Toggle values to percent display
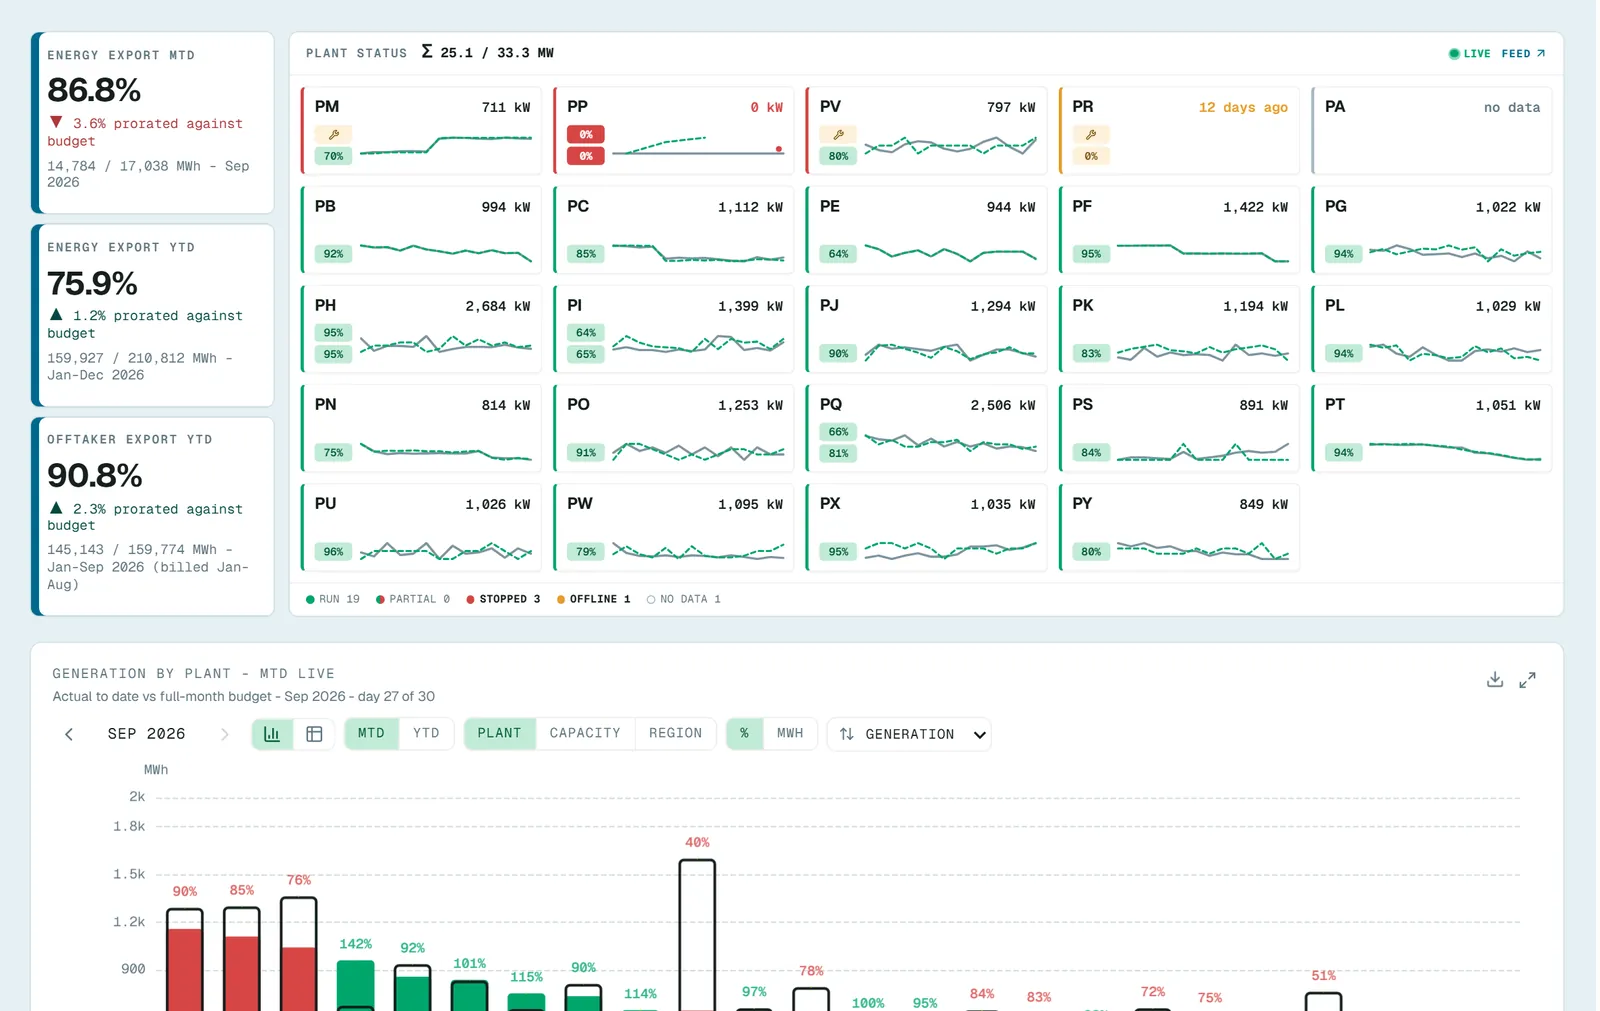Viewport: 1600px width, 1011px height. [744, 734]
